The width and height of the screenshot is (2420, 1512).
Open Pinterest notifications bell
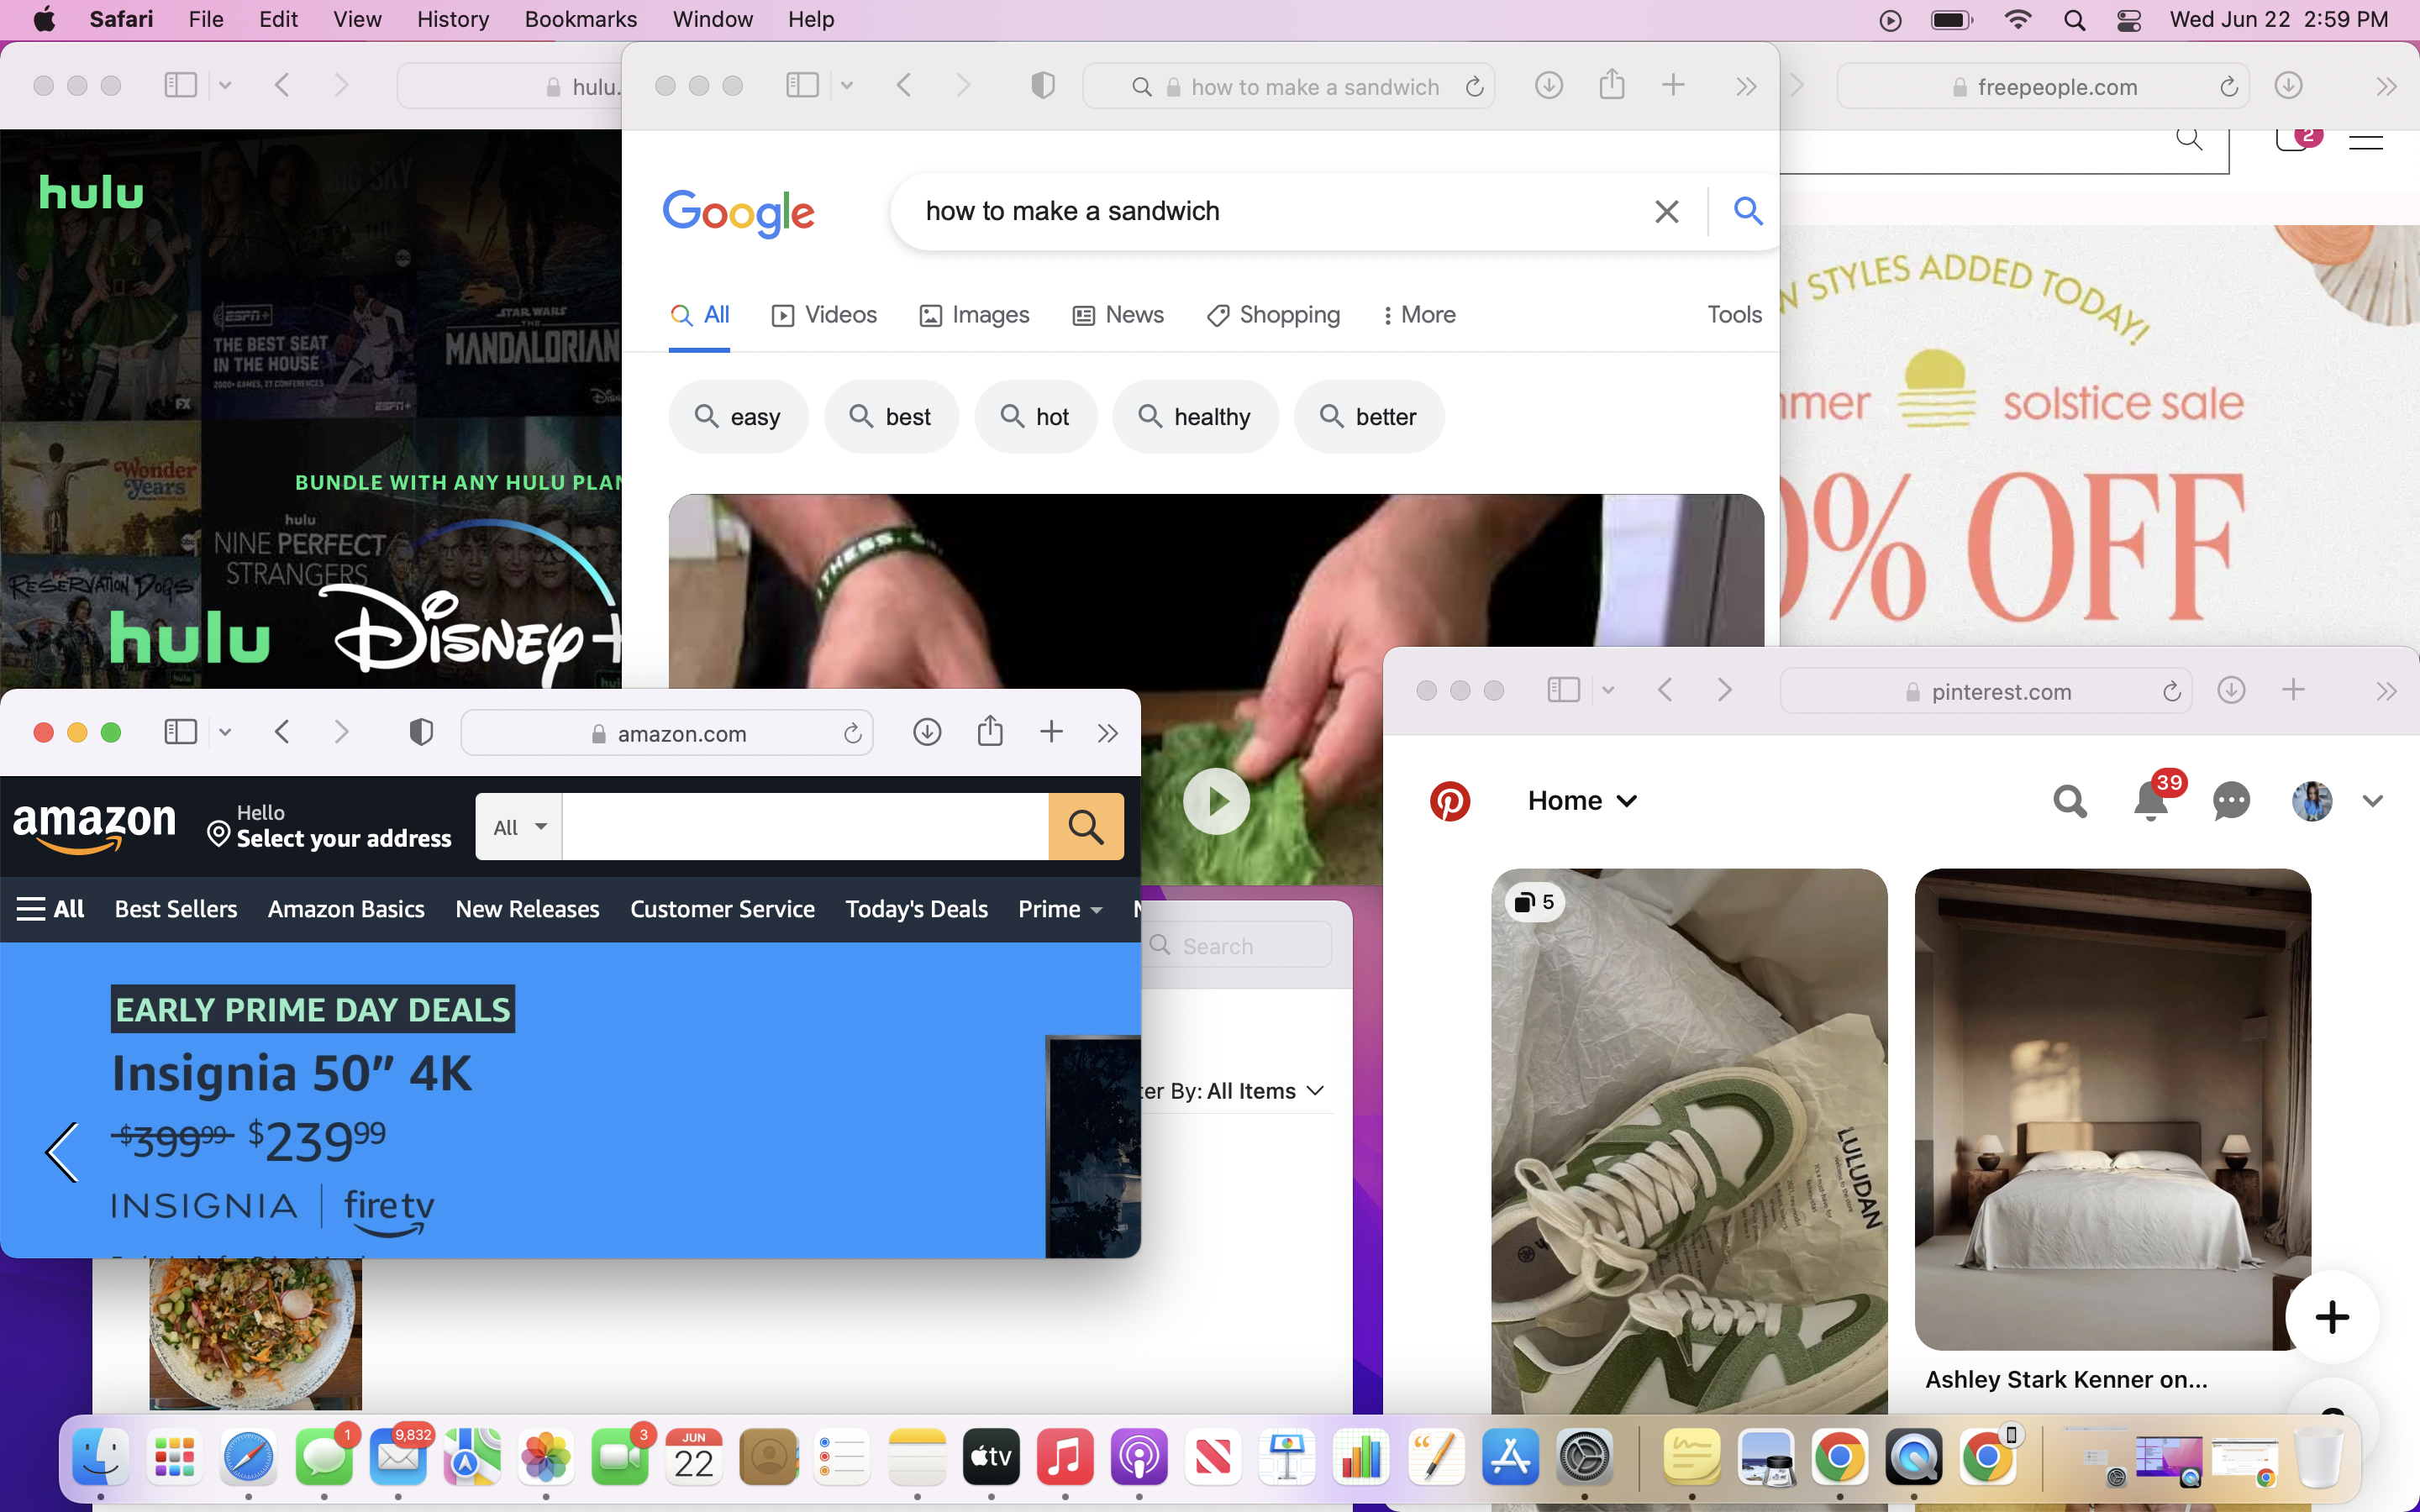2151,801
